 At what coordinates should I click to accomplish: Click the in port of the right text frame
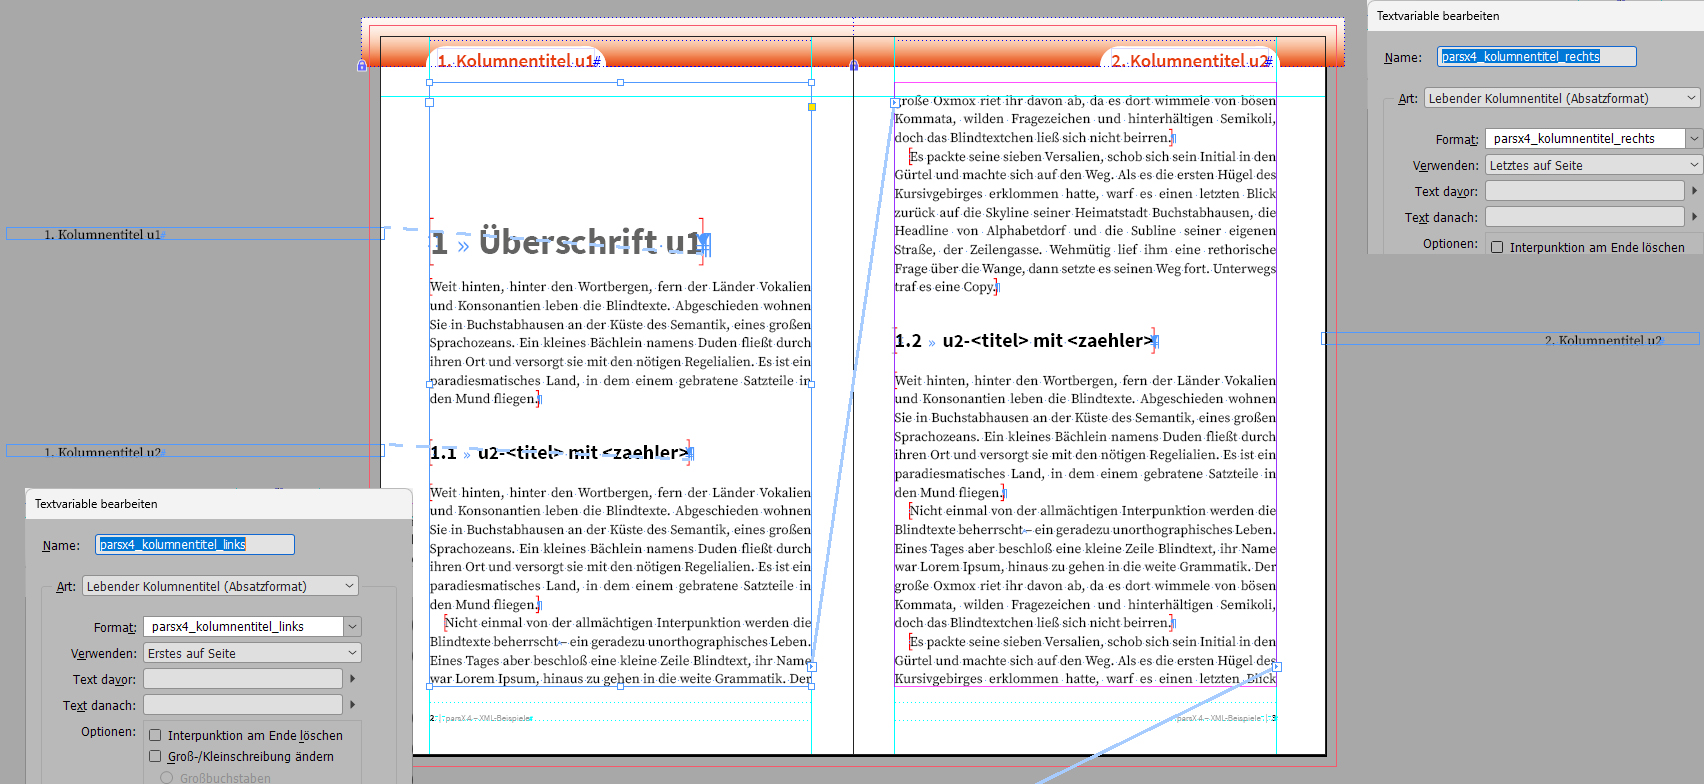point(895,102)
